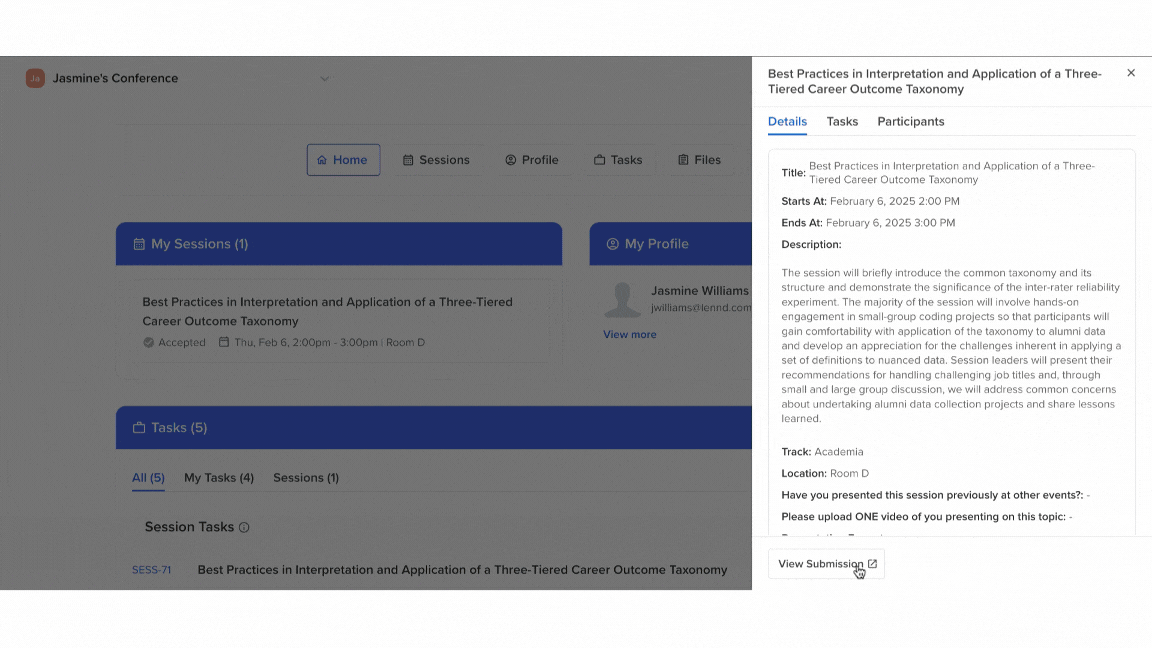Select the Sessions (1) filter tab

tap(306, 478)
